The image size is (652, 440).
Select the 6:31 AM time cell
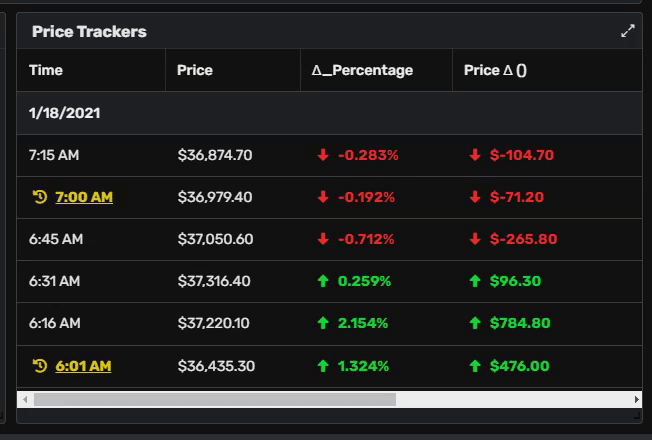pos(54,281)
